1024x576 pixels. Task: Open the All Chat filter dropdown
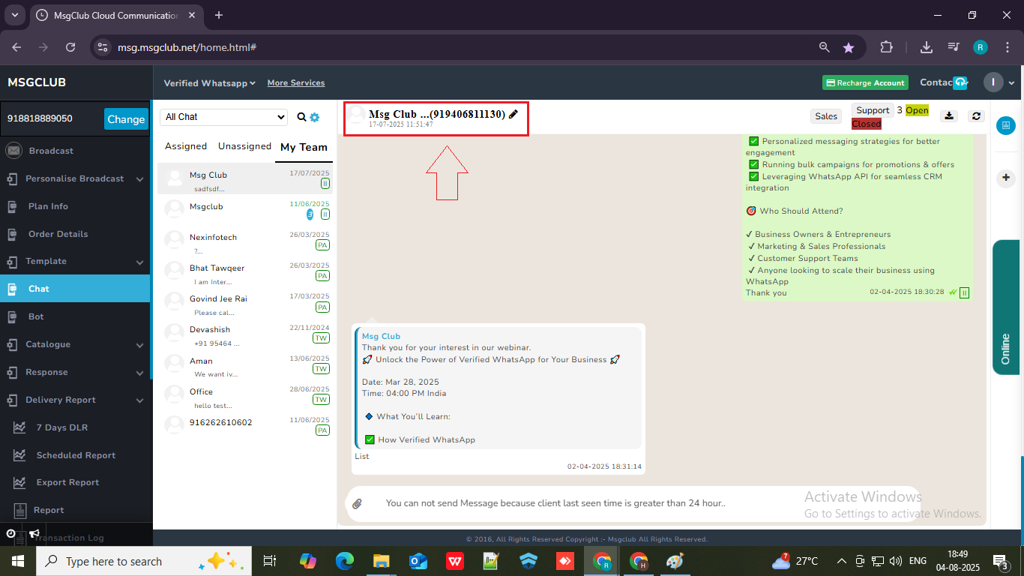(x=223, y=117)
